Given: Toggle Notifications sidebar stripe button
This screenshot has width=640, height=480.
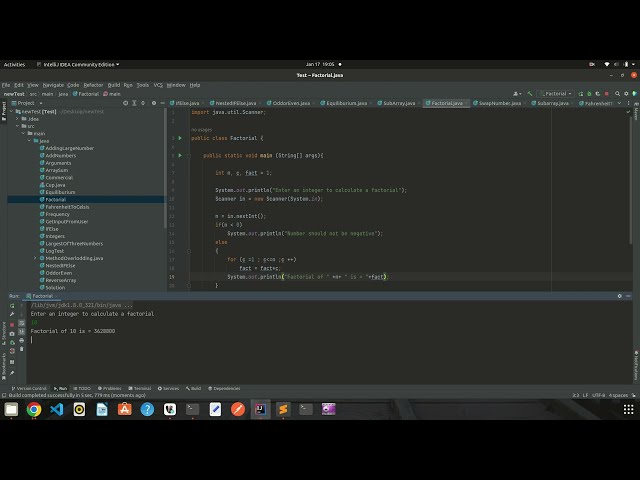Looking at the screenshot, I should [636, 364].
